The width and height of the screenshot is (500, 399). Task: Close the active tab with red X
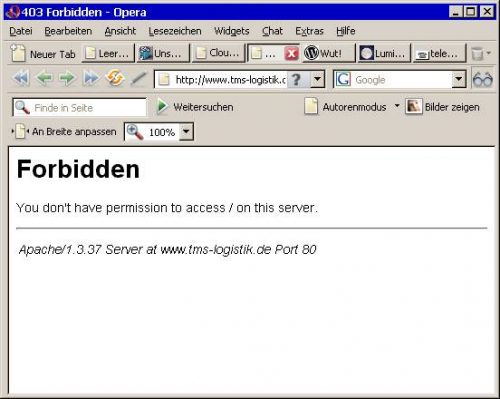point(292,54)
